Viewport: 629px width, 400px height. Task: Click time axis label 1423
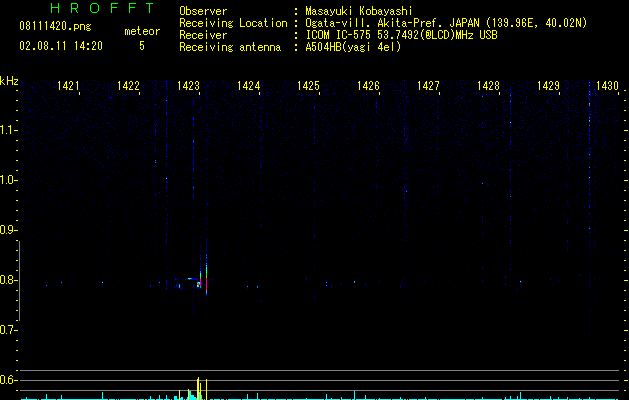(x=188, y=86)
